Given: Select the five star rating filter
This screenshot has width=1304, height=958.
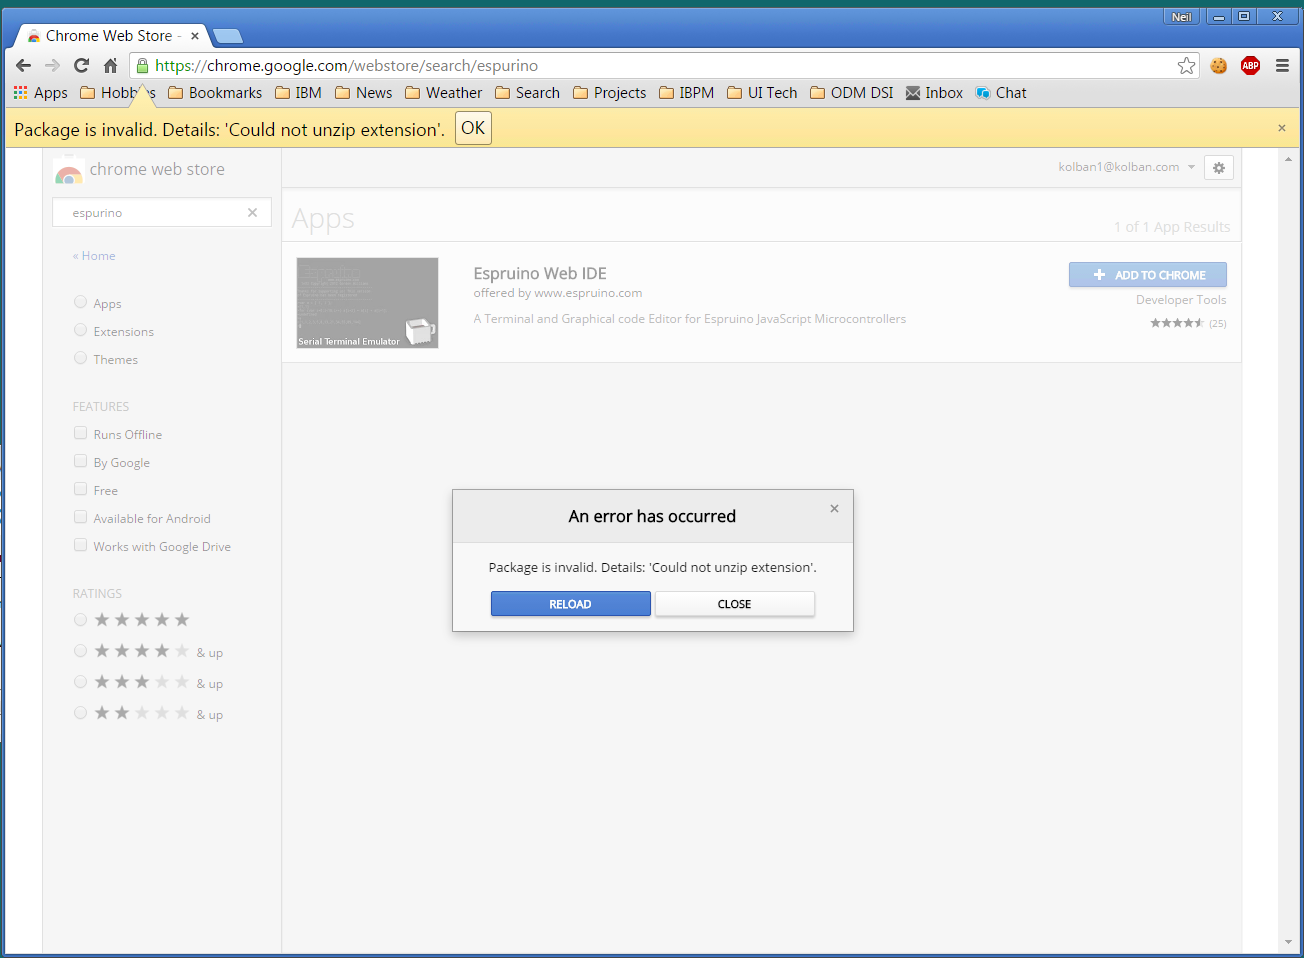Looking at the screenshot, I should (81, 620).
